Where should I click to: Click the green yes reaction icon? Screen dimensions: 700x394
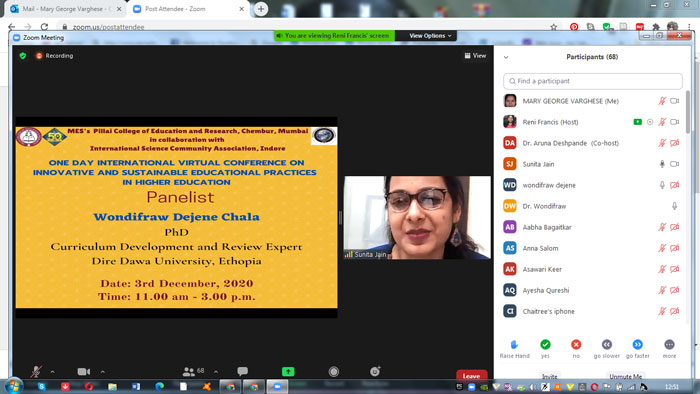click(x=545, y=344)
